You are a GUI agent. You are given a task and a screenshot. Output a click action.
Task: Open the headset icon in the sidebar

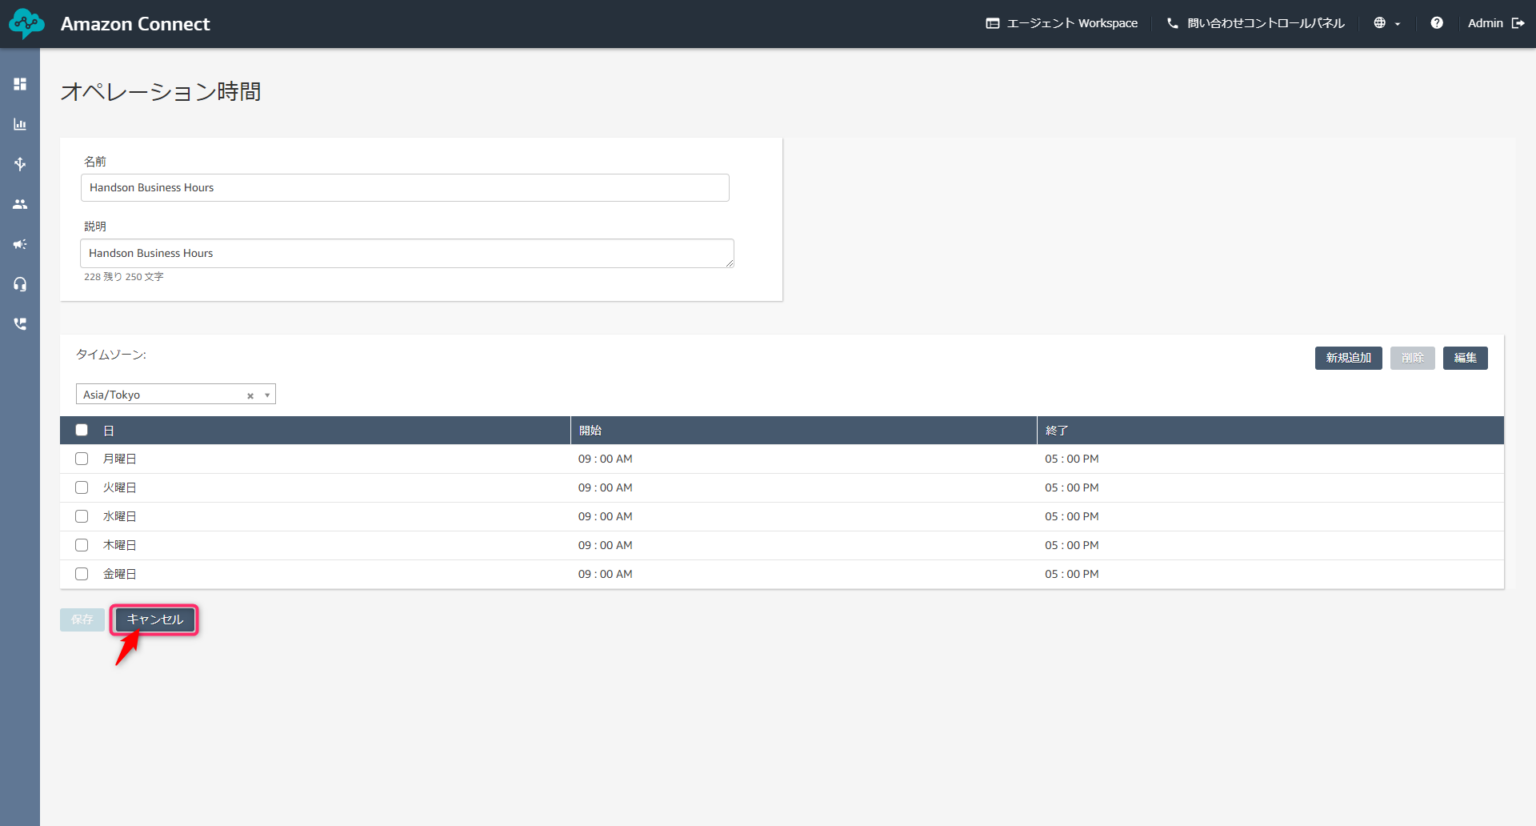(20, 284)
